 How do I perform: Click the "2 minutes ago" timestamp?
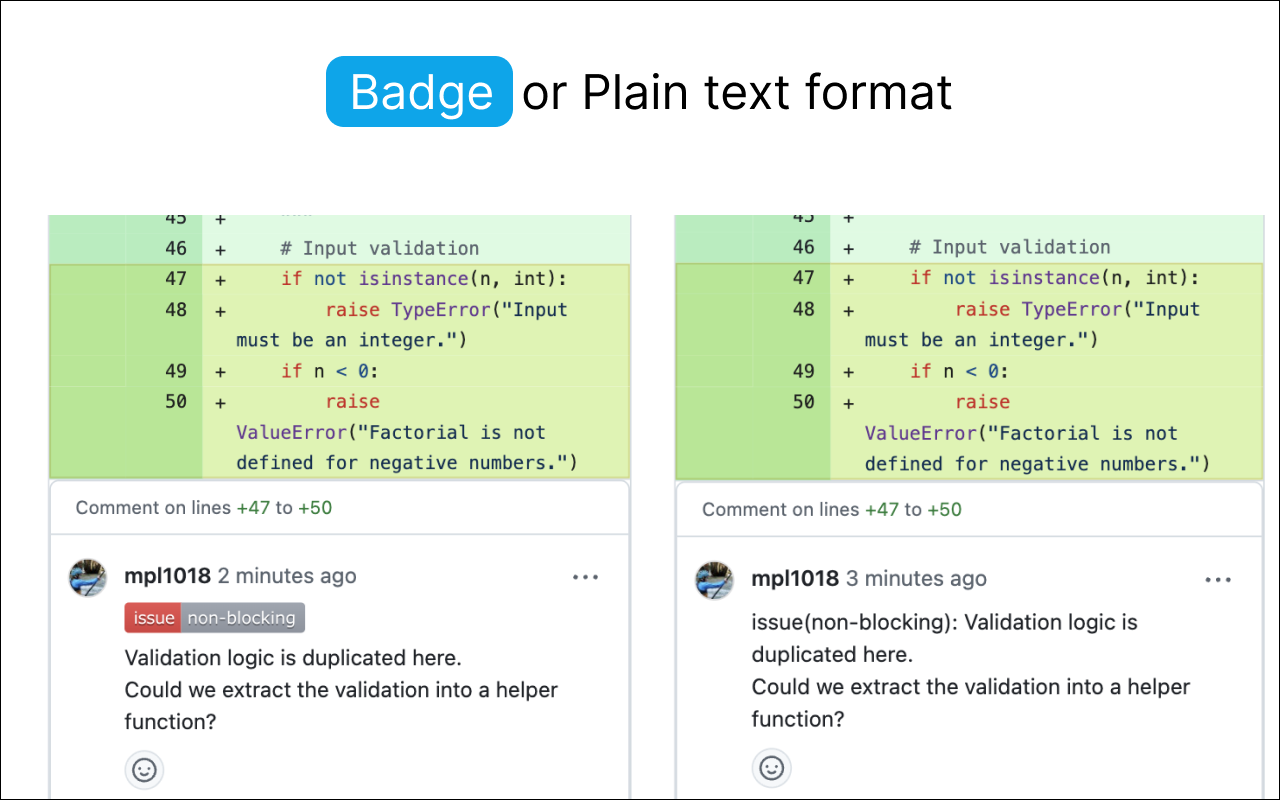click(287, 576)
